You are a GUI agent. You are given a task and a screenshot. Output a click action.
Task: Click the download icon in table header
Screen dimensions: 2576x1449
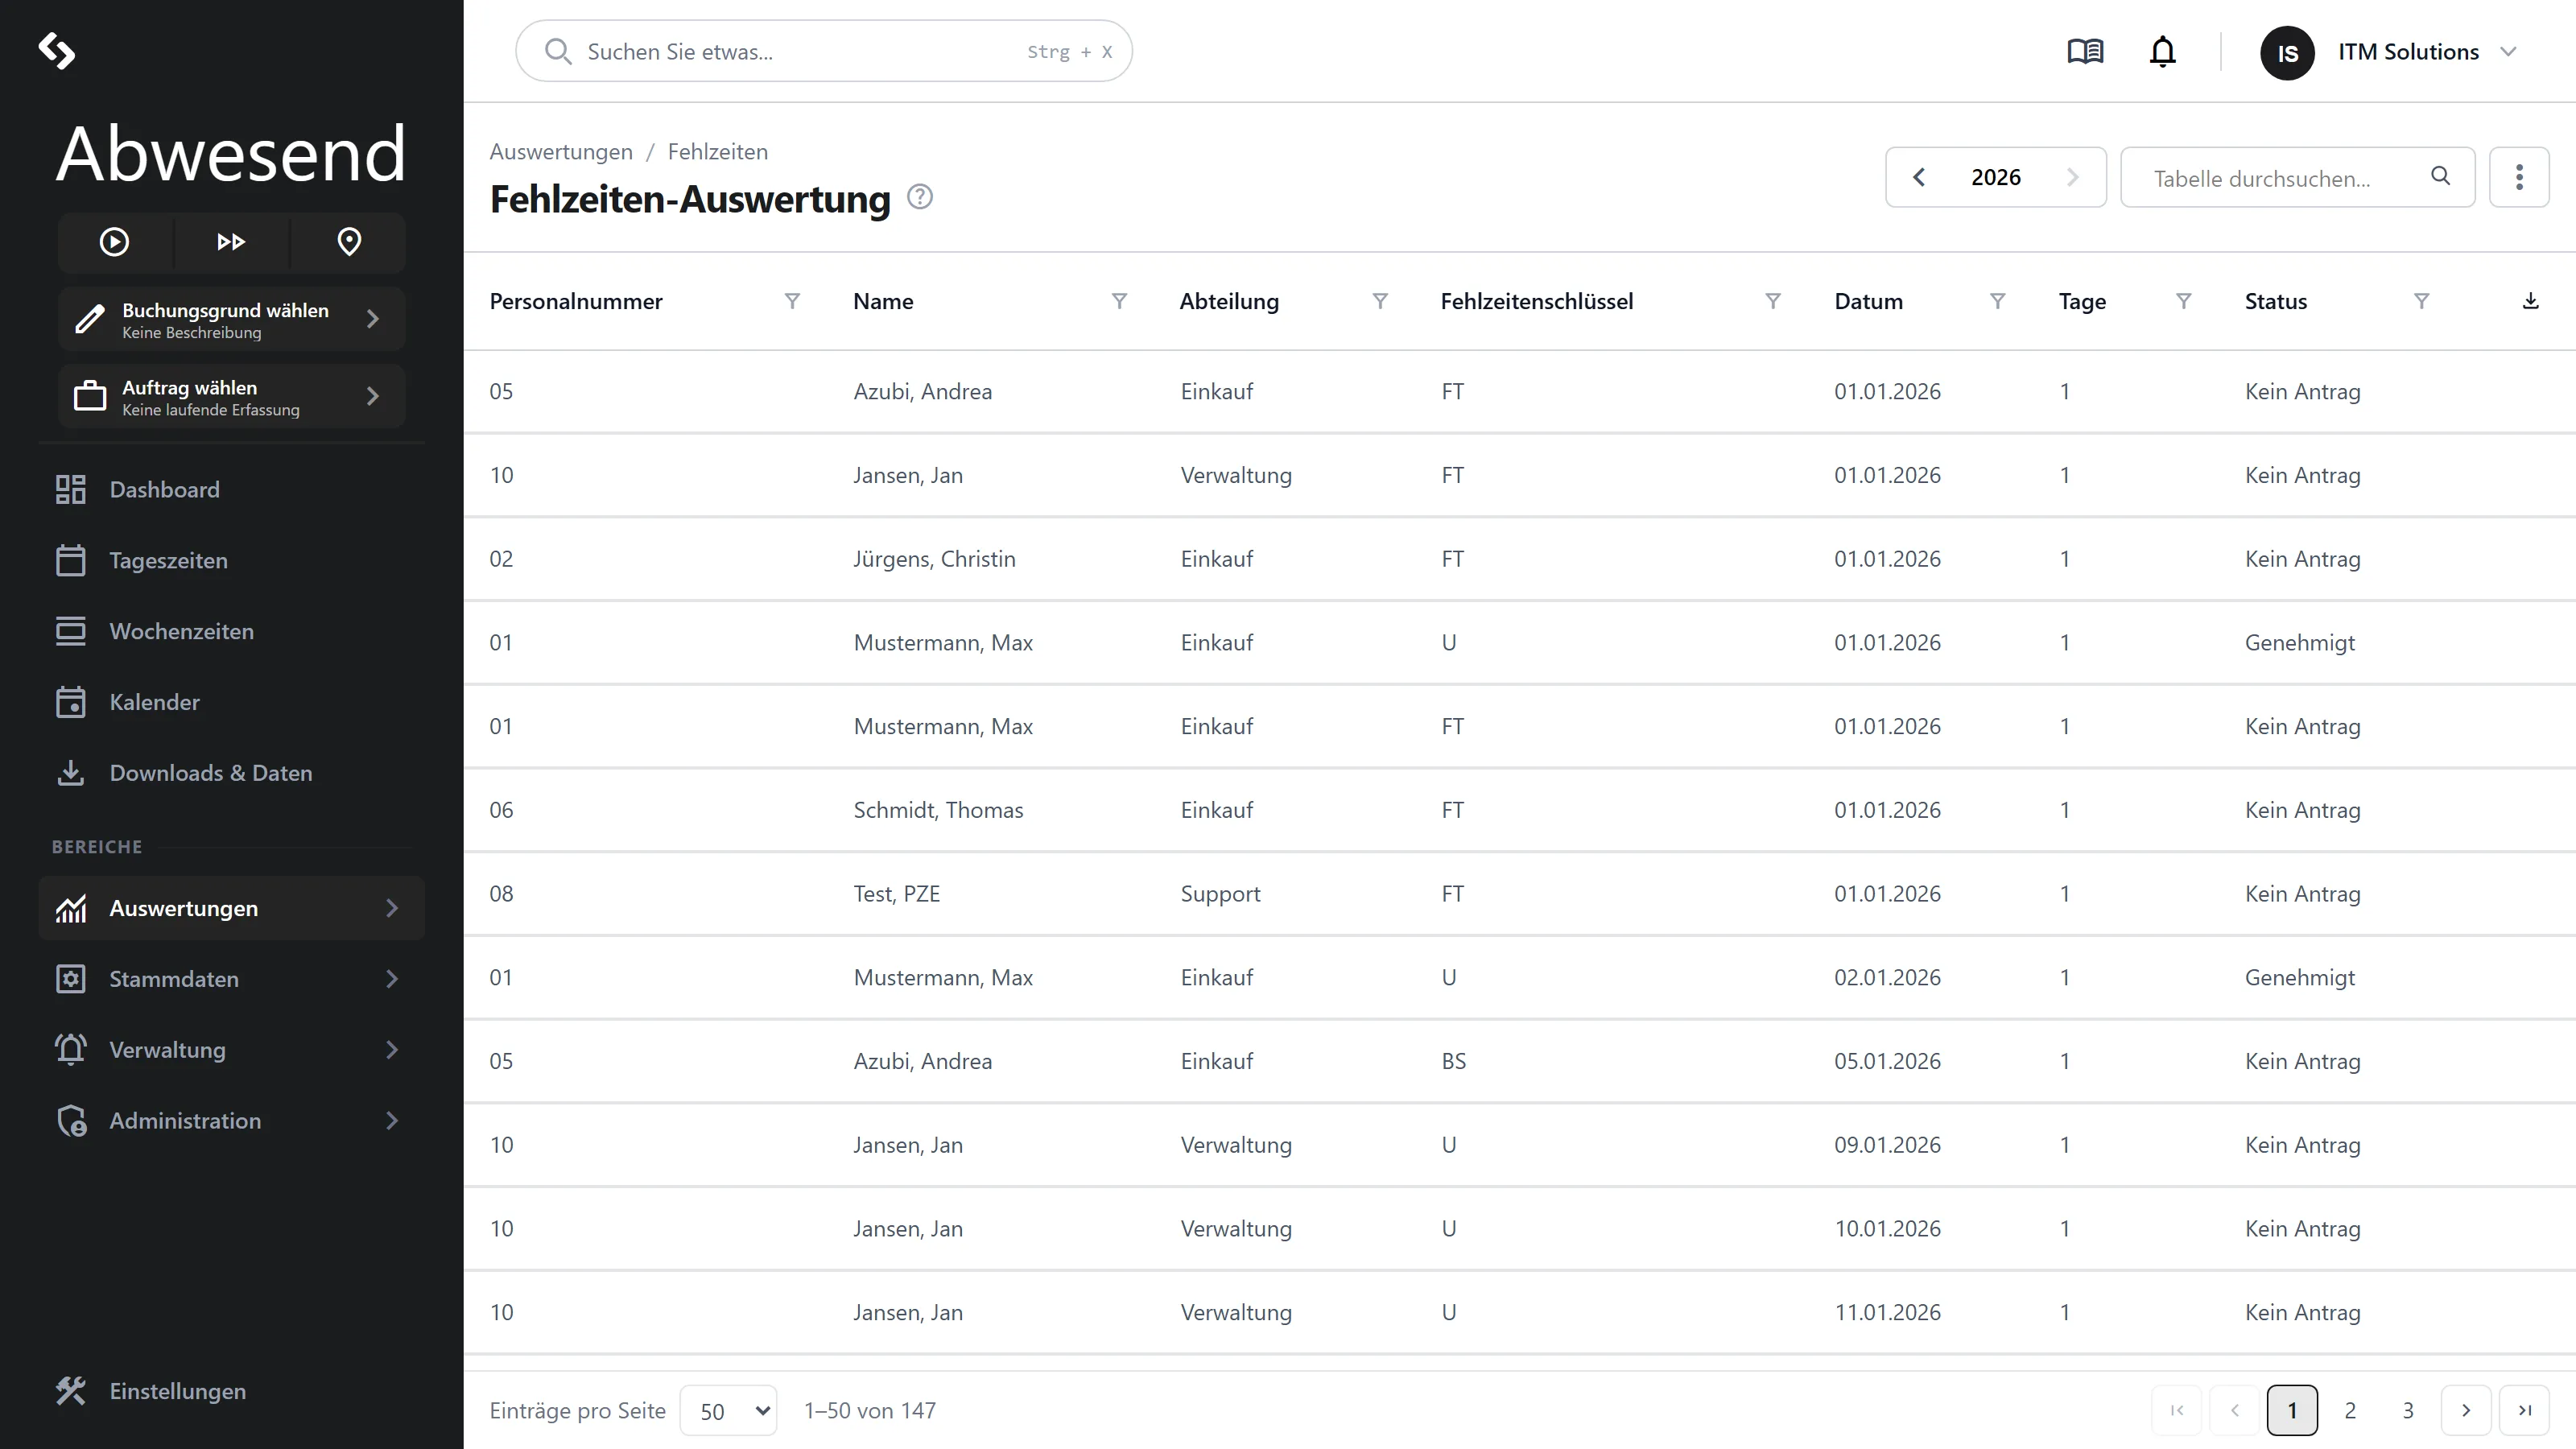[2530, 301]
